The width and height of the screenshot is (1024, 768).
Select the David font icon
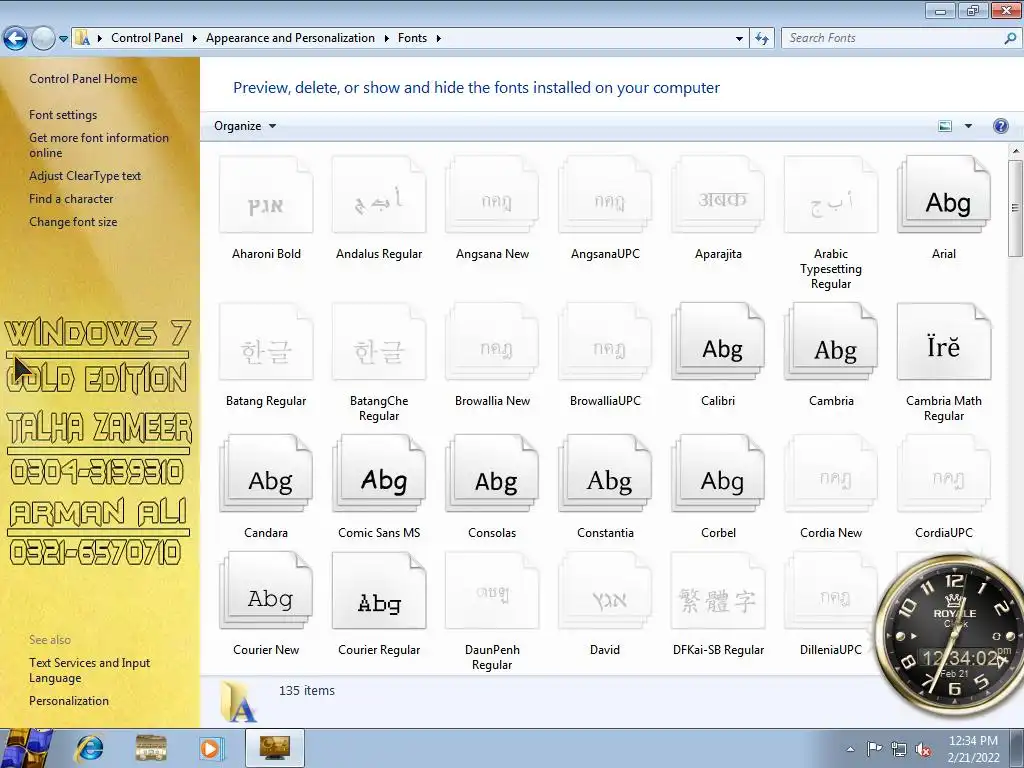click(605, 590)
